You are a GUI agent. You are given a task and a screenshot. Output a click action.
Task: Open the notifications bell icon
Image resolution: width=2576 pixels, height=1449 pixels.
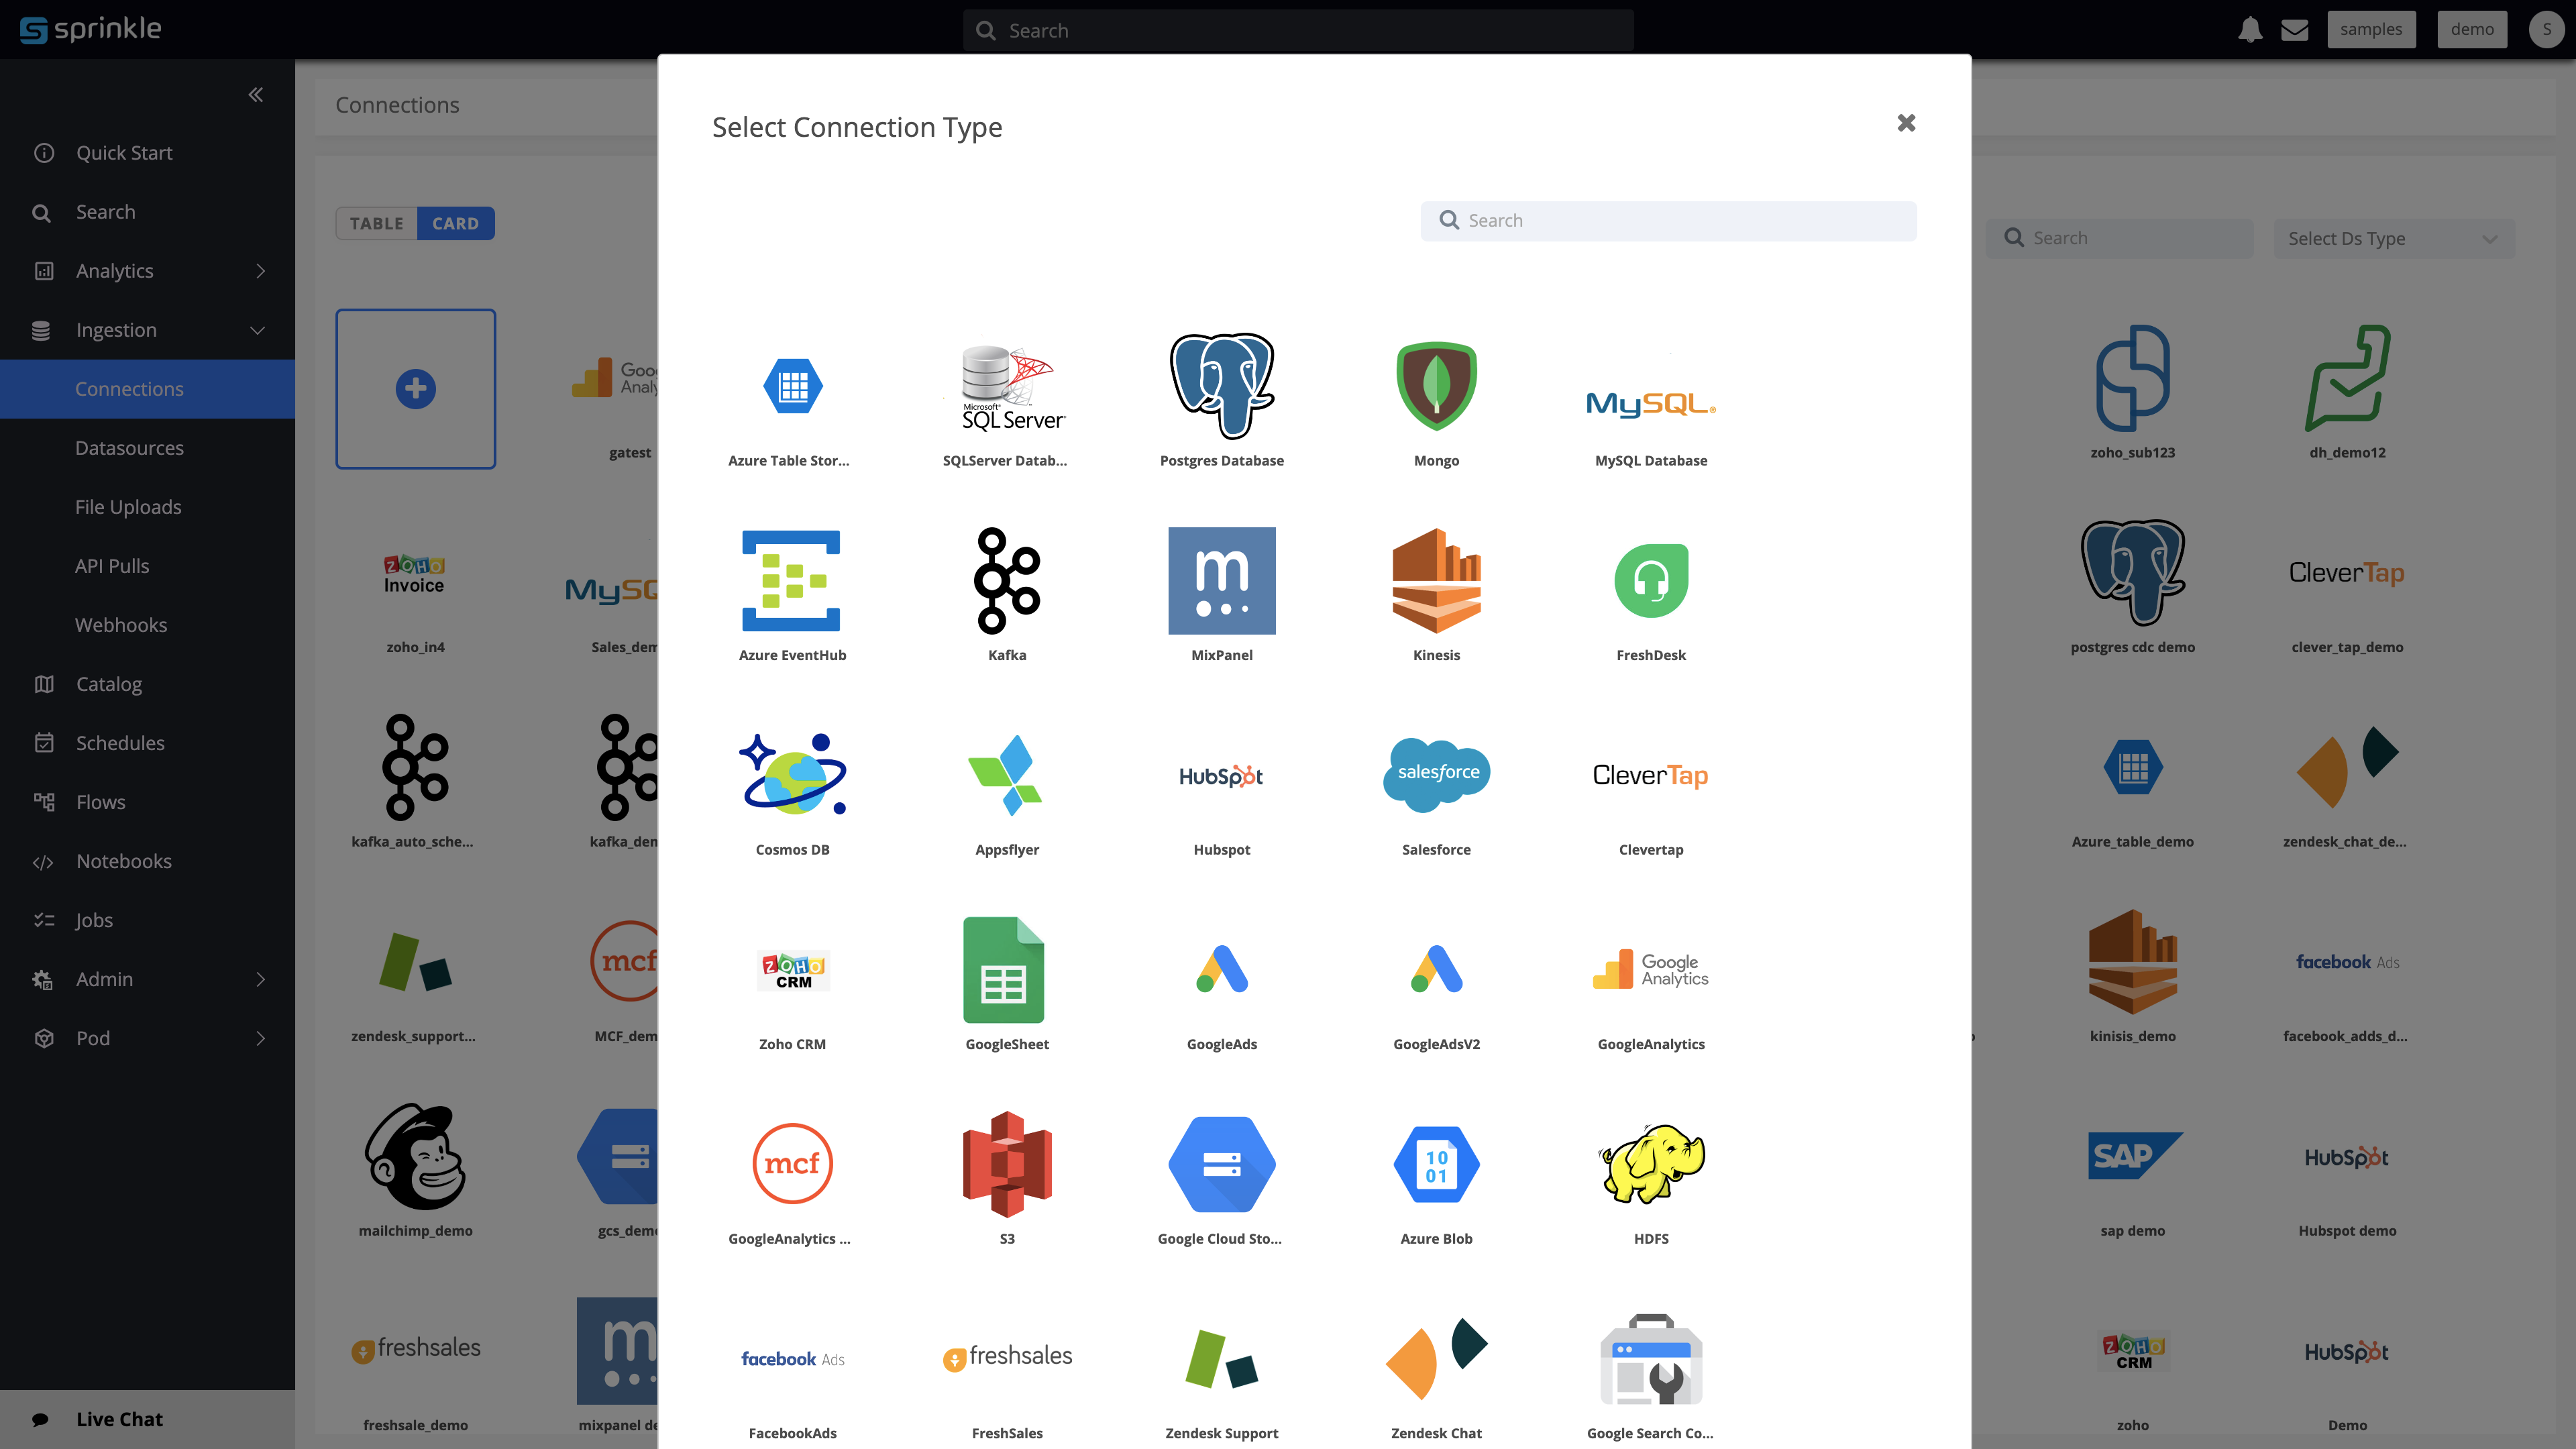(x=2250, y=29)
